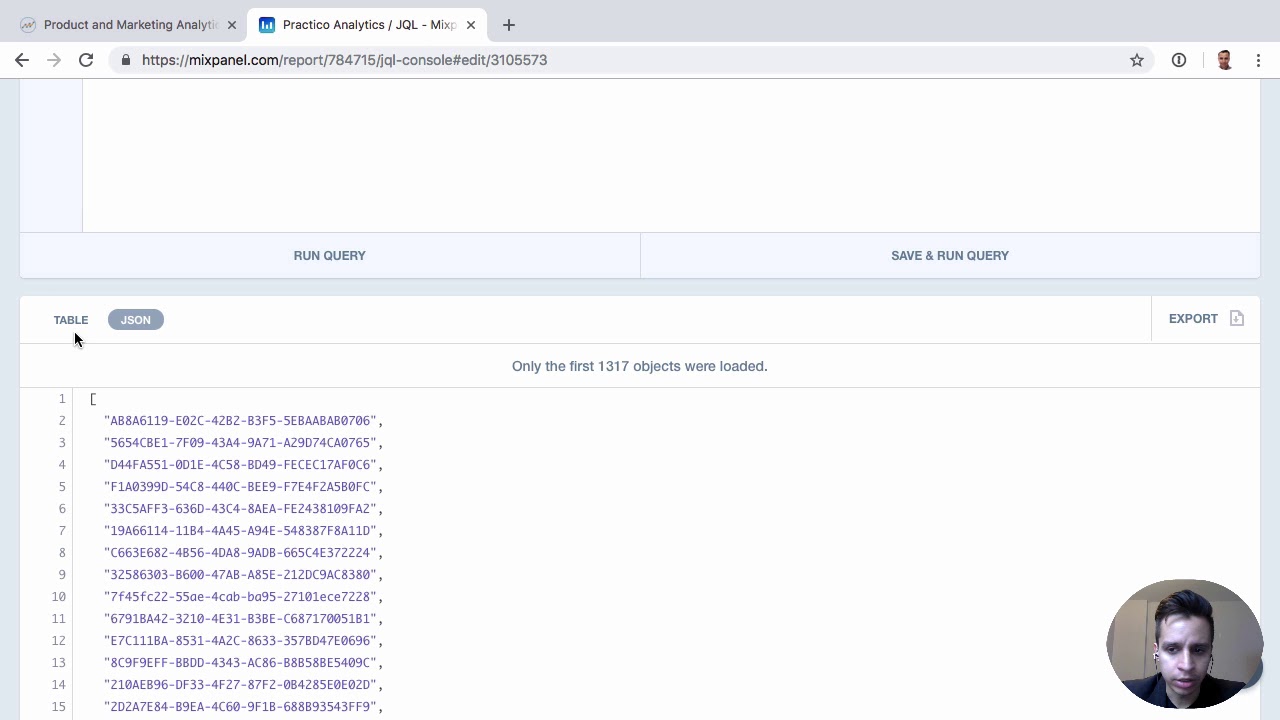Bookmark this page with the star icon
The image size is (1280, 720).
pos(1137,60)
